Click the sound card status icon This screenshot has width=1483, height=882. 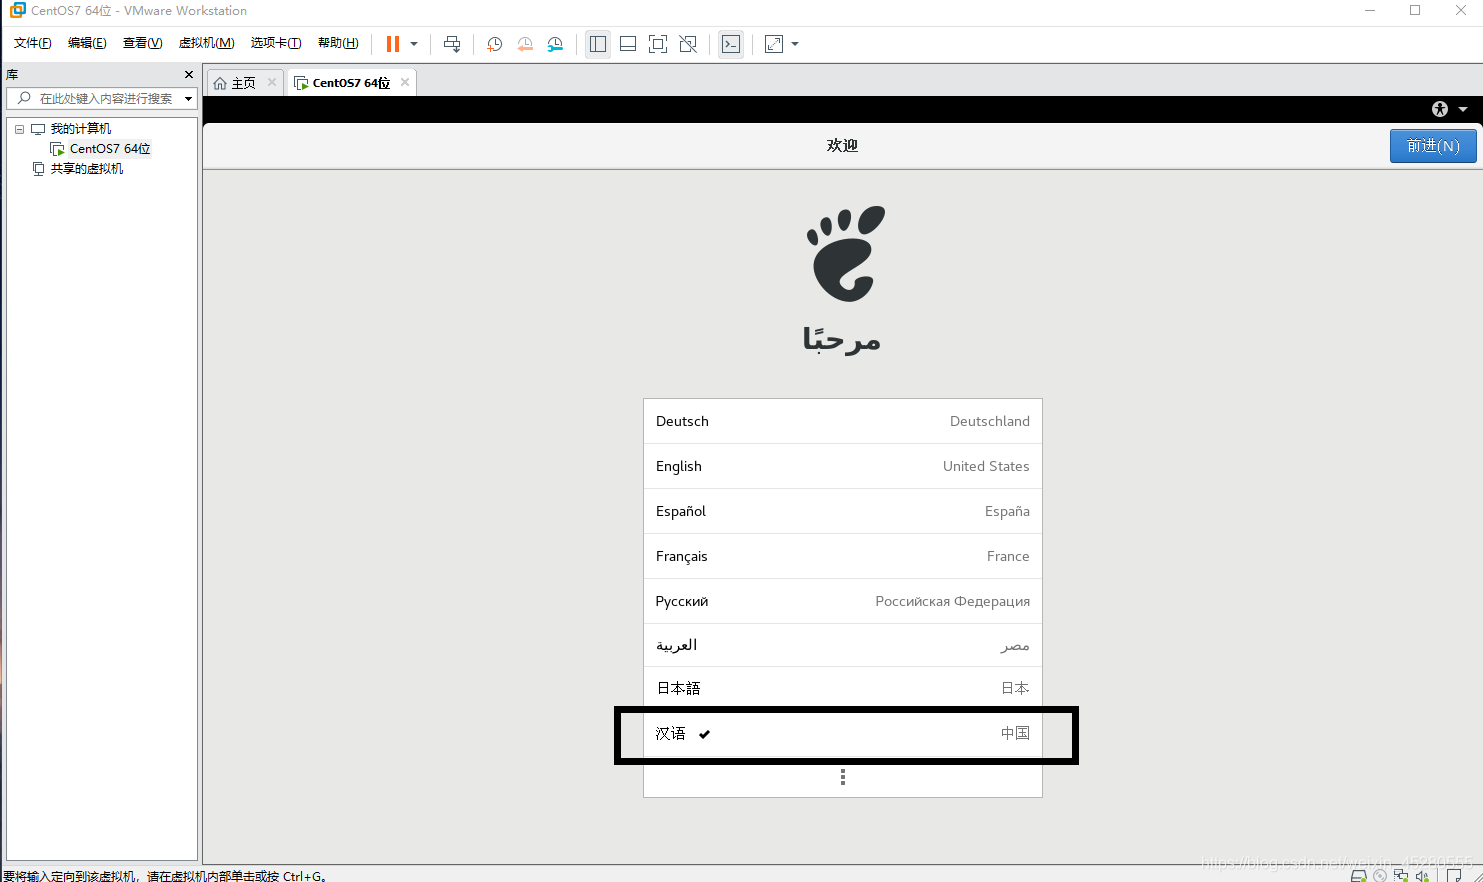point(1422,876)
